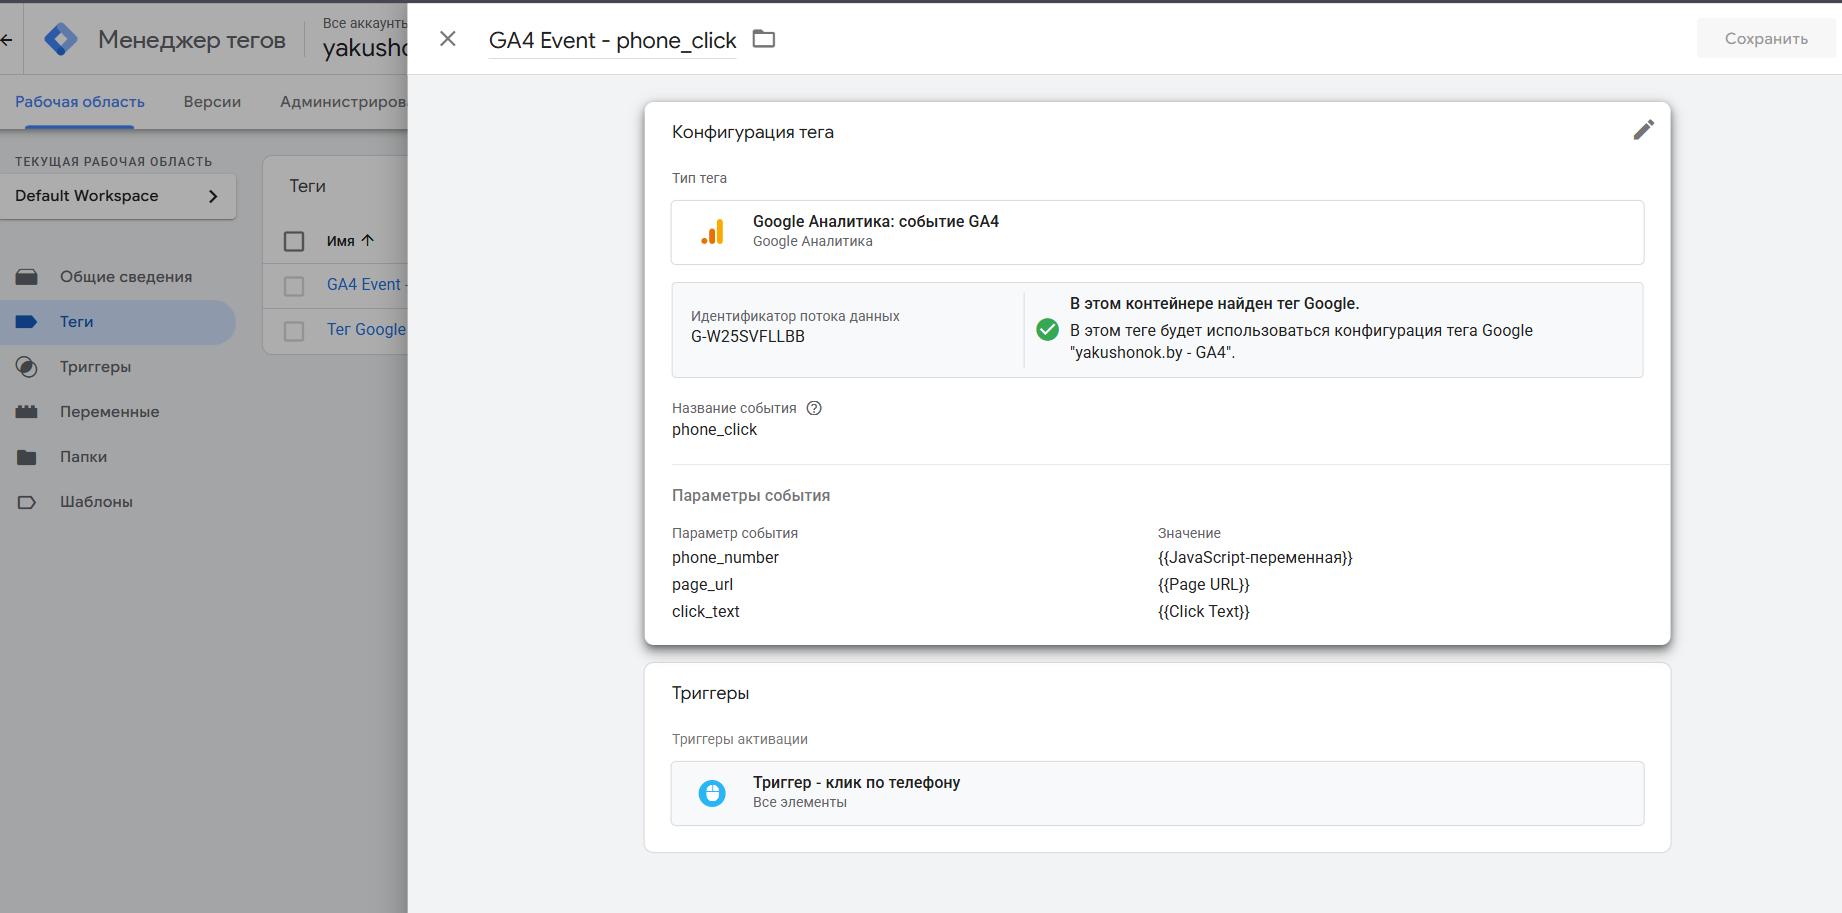Screen dimensions: 1842x913
Task: Click the blue trigger mouse-click icon
Action: pos(712,793)
